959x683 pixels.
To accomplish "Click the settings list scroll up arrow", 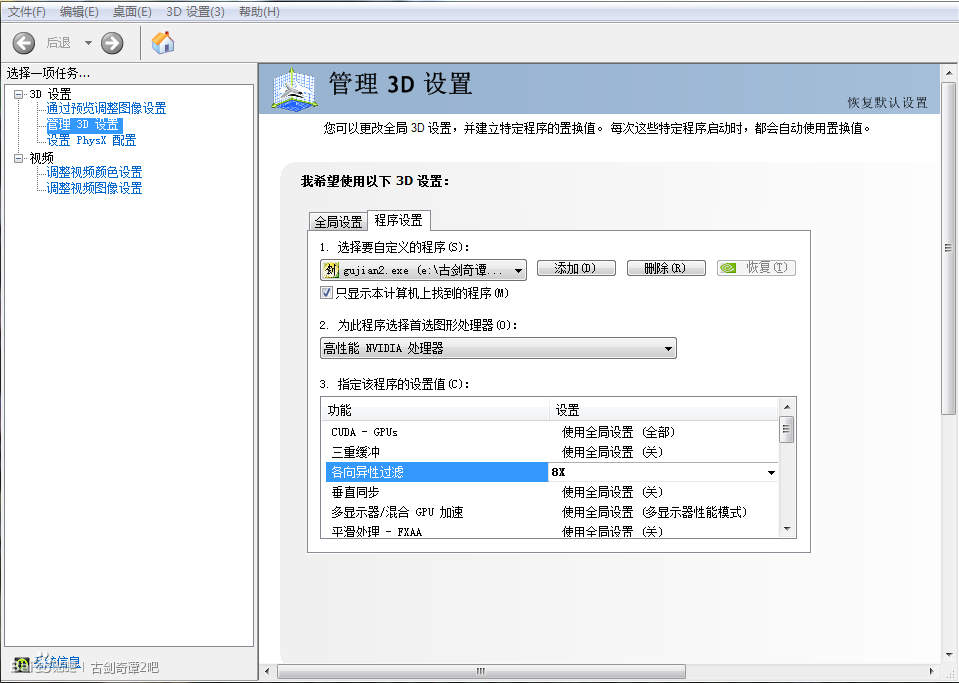I will [787, 407].
